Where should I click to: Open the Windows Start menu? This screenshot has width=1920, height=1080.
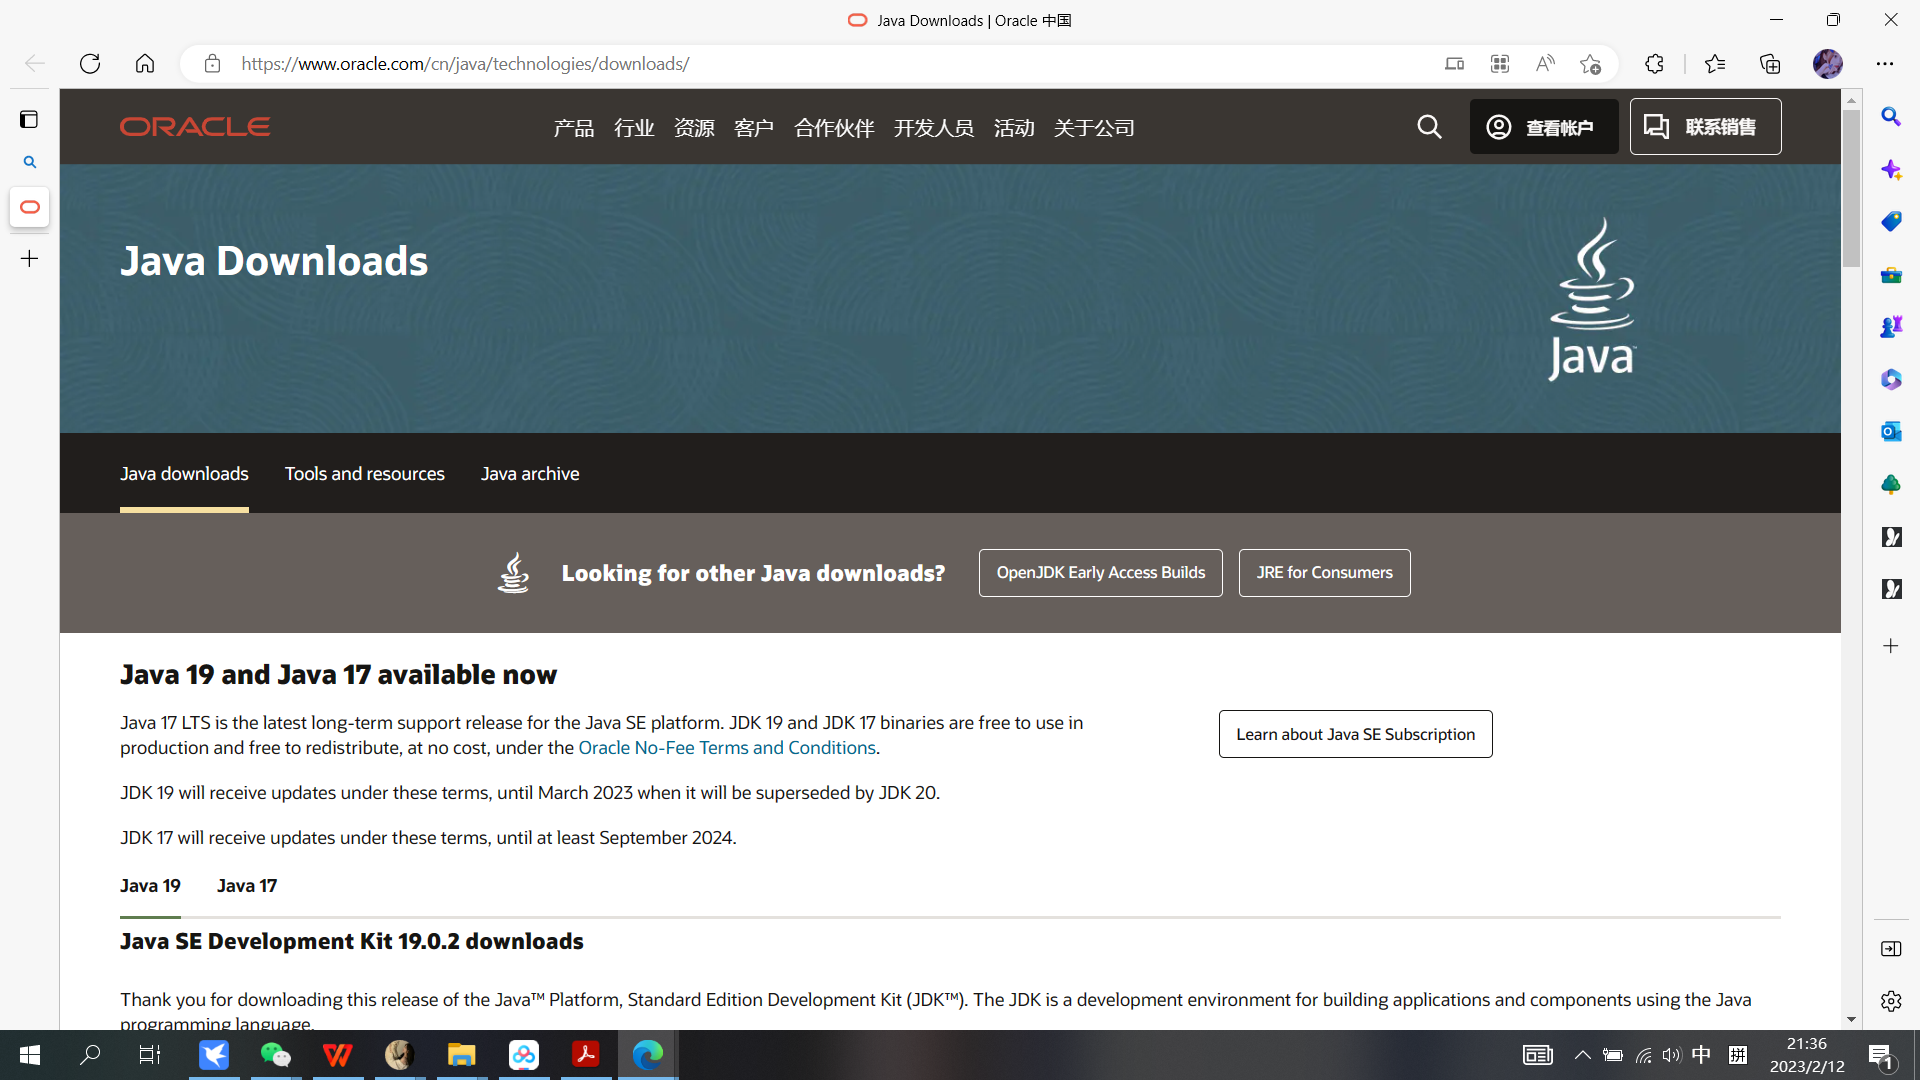point(30,1055)
